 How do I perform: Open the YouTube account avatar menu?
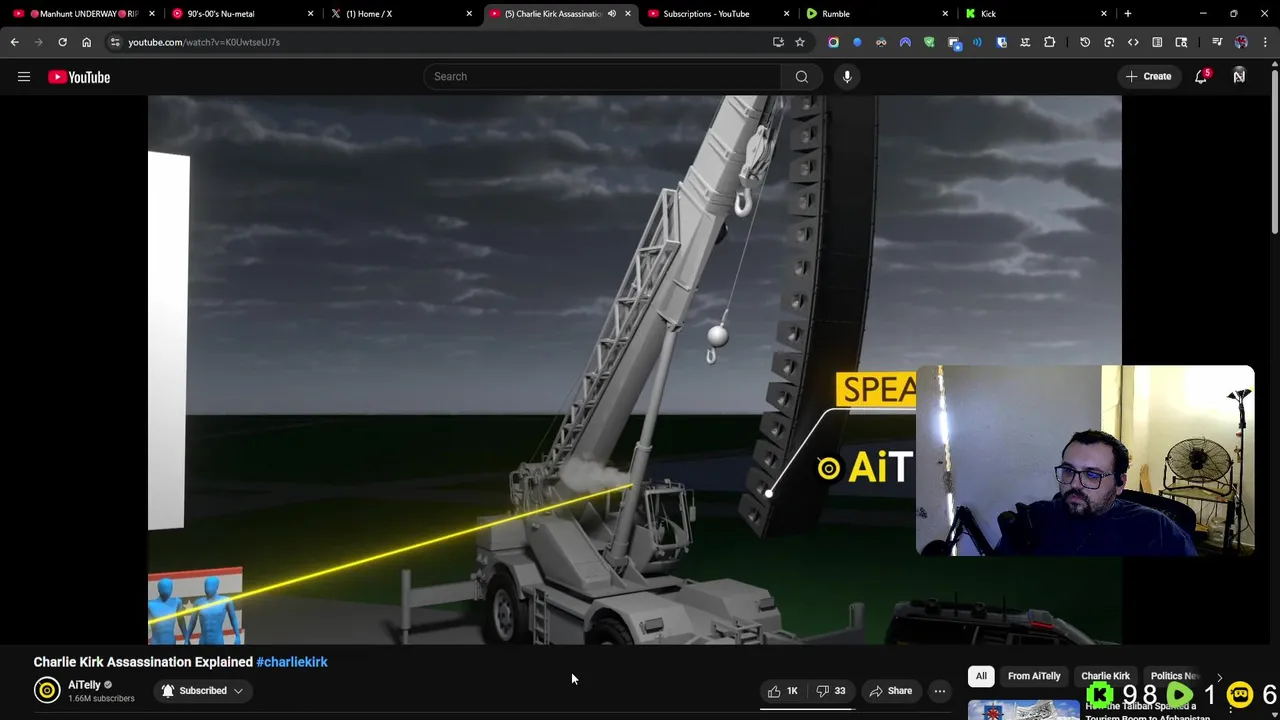1239,77
